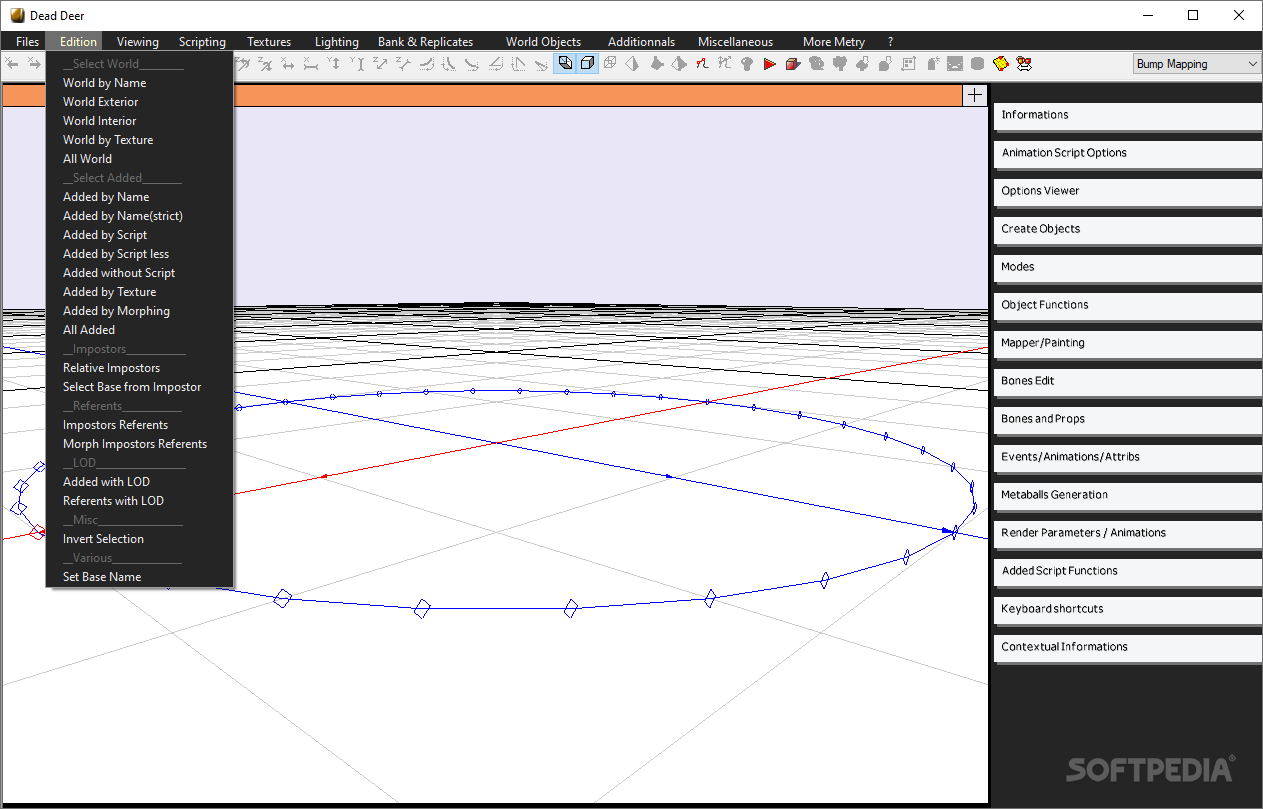Expand the Keyboard shortcuts panel
1263x809 pixels.
click(1127, 609)
